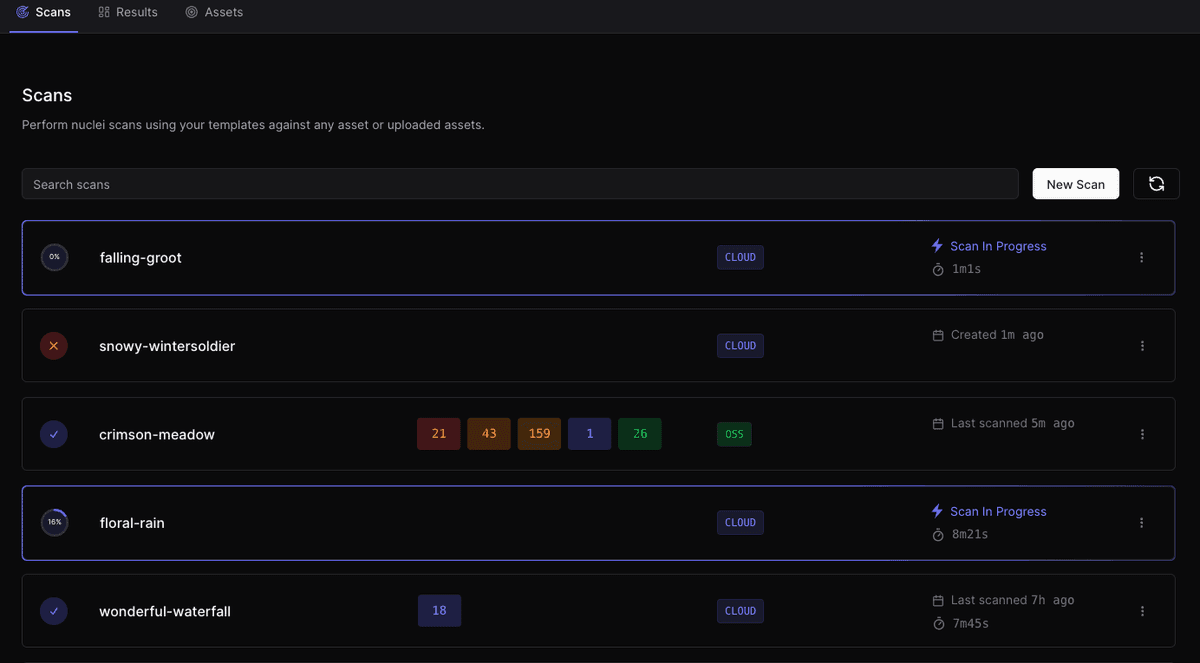Click the calendar icon on wonderful-waterfall row
The image size is (1200, 663).
click(937, 599)
